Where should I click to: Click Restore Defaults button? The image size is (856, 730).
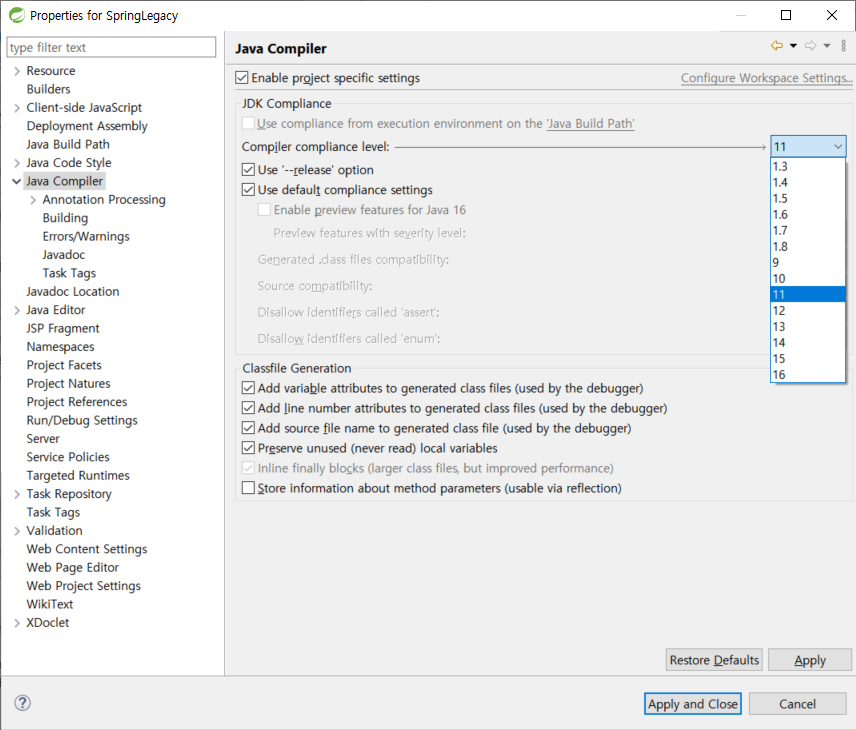[714, 660]
